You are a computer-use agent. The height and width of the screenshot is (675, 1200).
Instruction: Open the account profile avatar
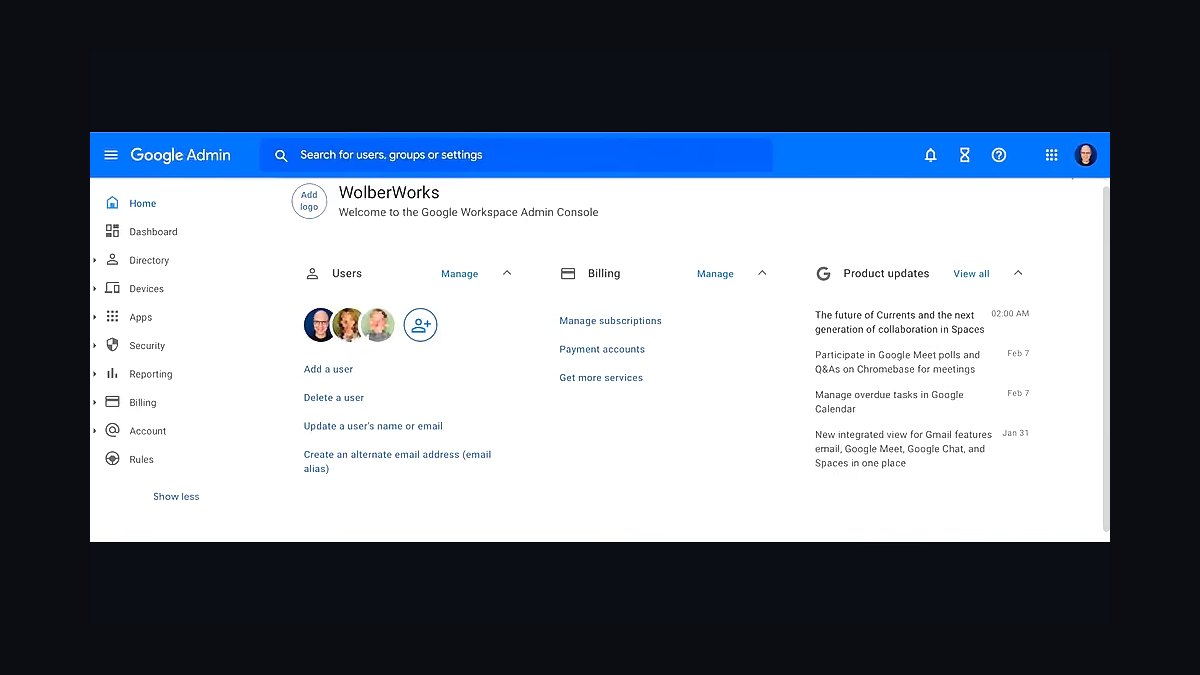1085,155
